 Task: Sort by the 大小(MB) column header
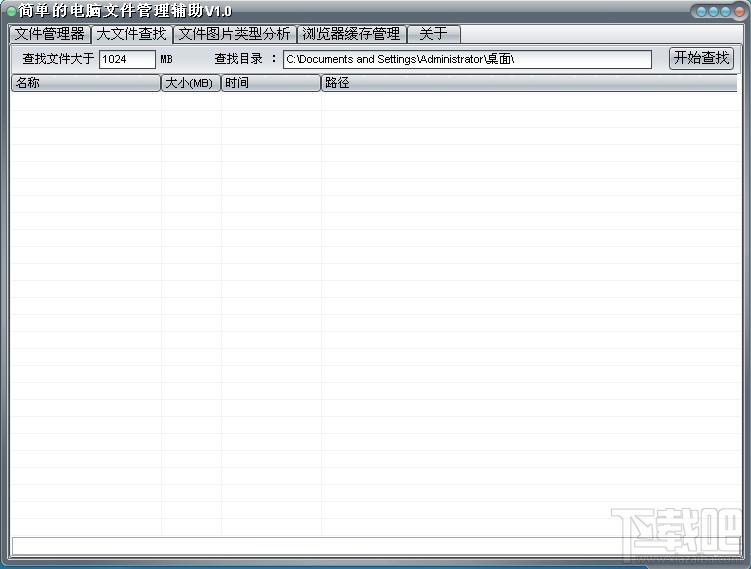[191, 83]
